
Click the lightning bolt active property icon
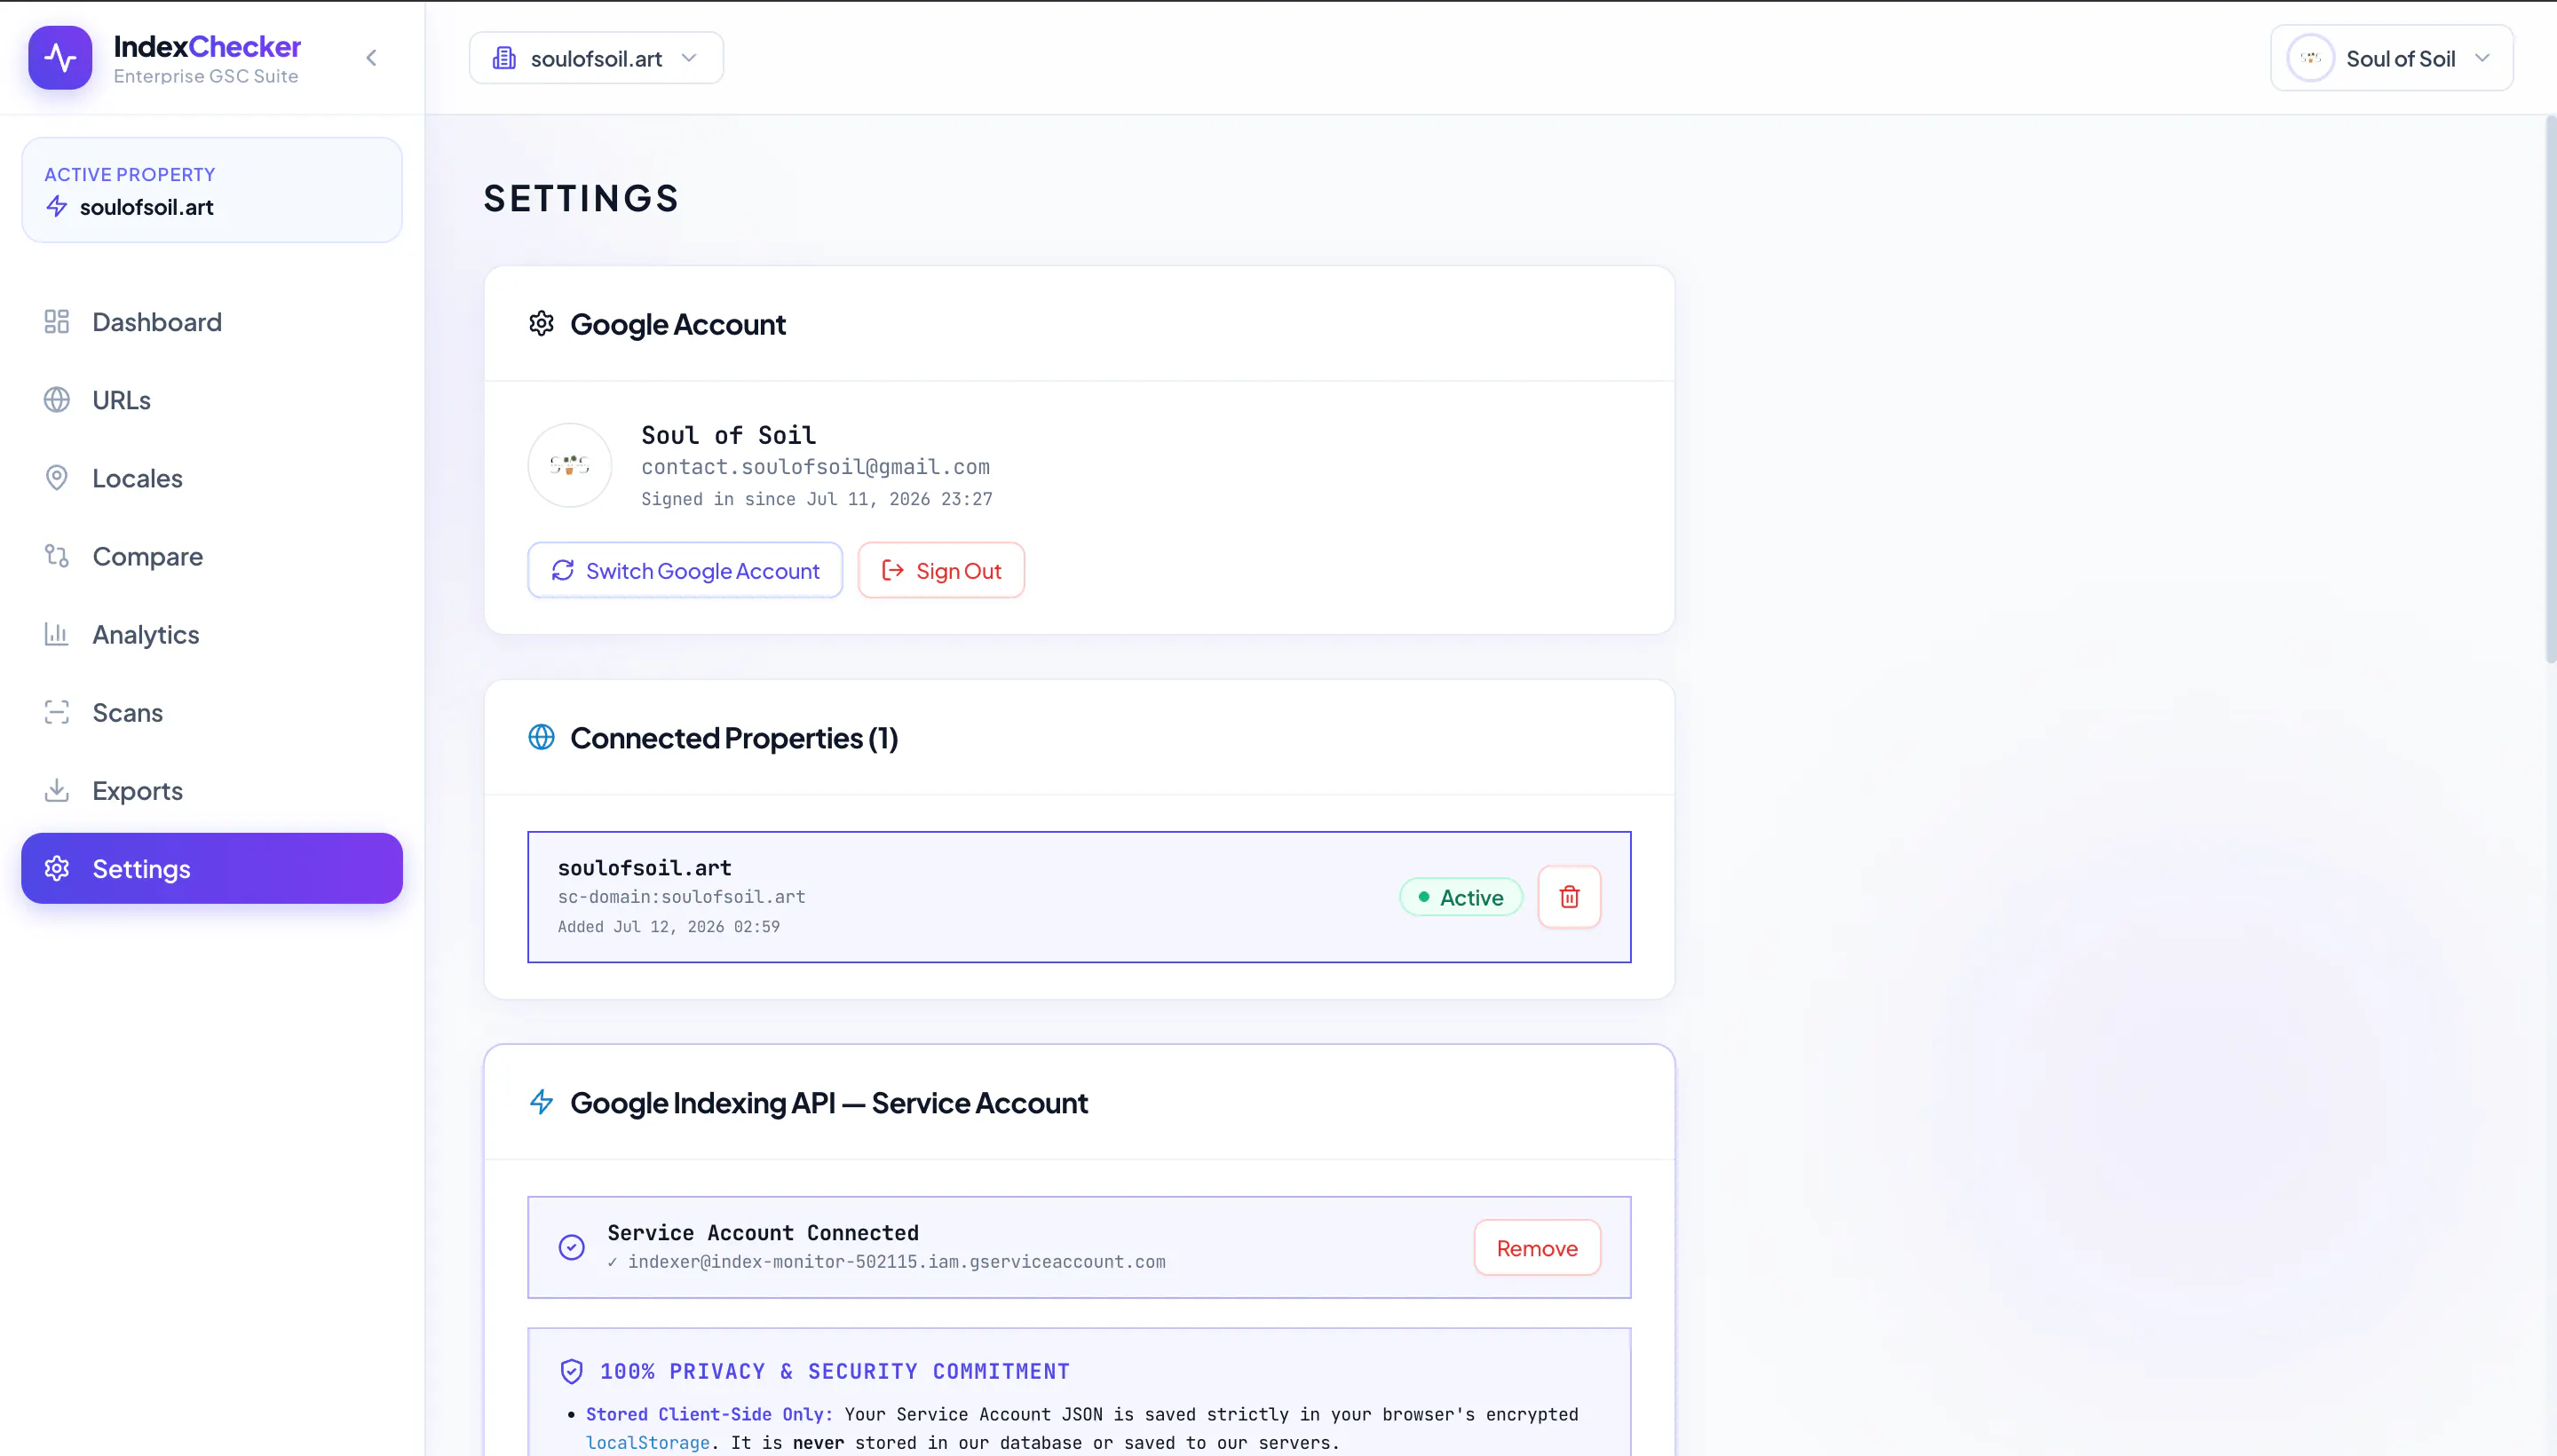click(x=57, y=207)
